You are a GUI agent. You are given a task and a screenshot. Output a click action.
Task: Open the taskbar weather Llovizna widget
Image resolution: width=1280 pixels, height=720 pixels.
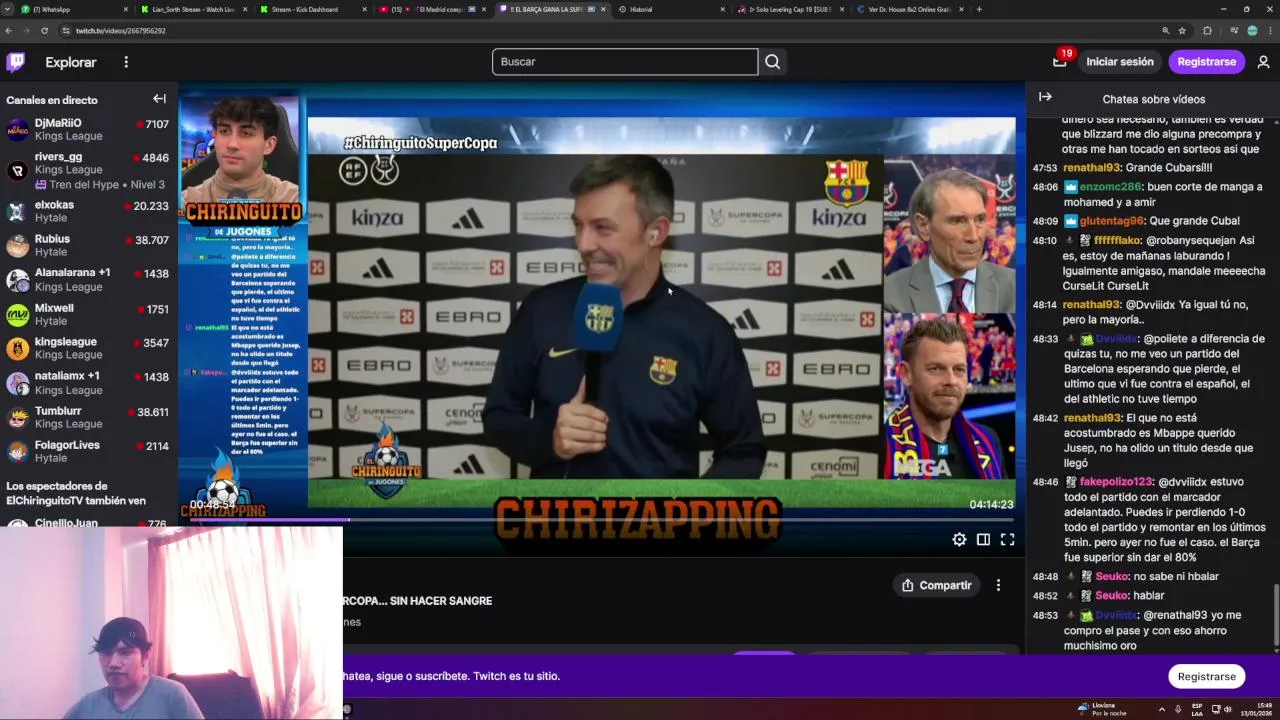1102,709
